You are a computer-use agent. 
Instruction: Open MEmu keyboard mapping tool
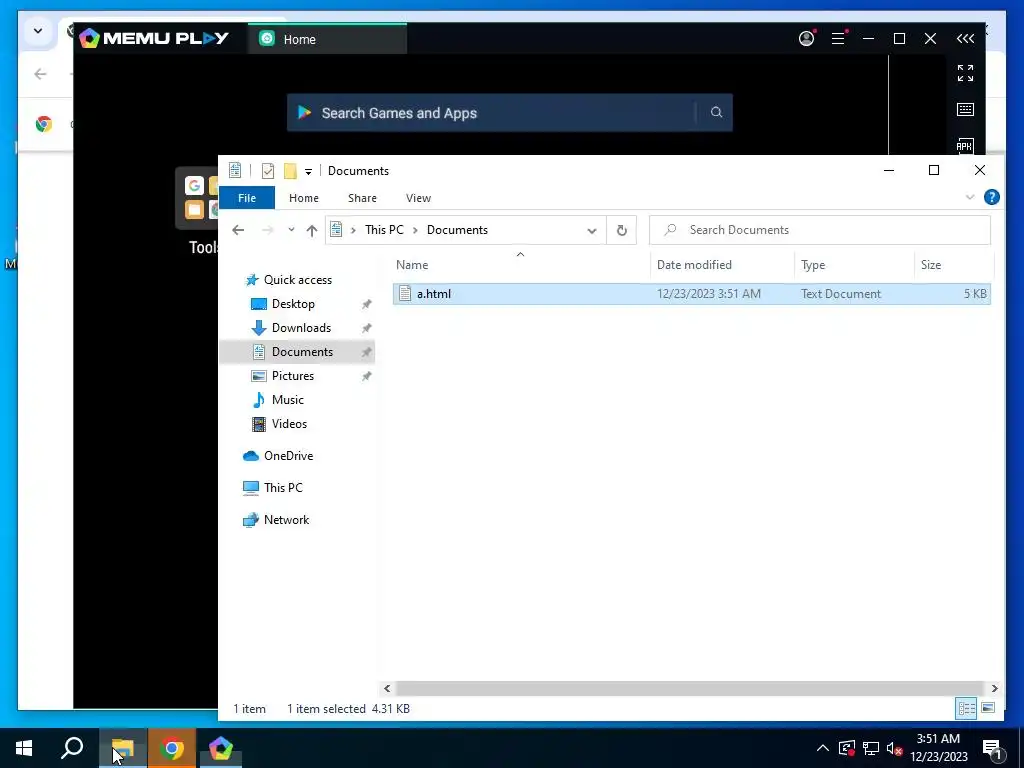pyautogui.click(x=965, y=109)
